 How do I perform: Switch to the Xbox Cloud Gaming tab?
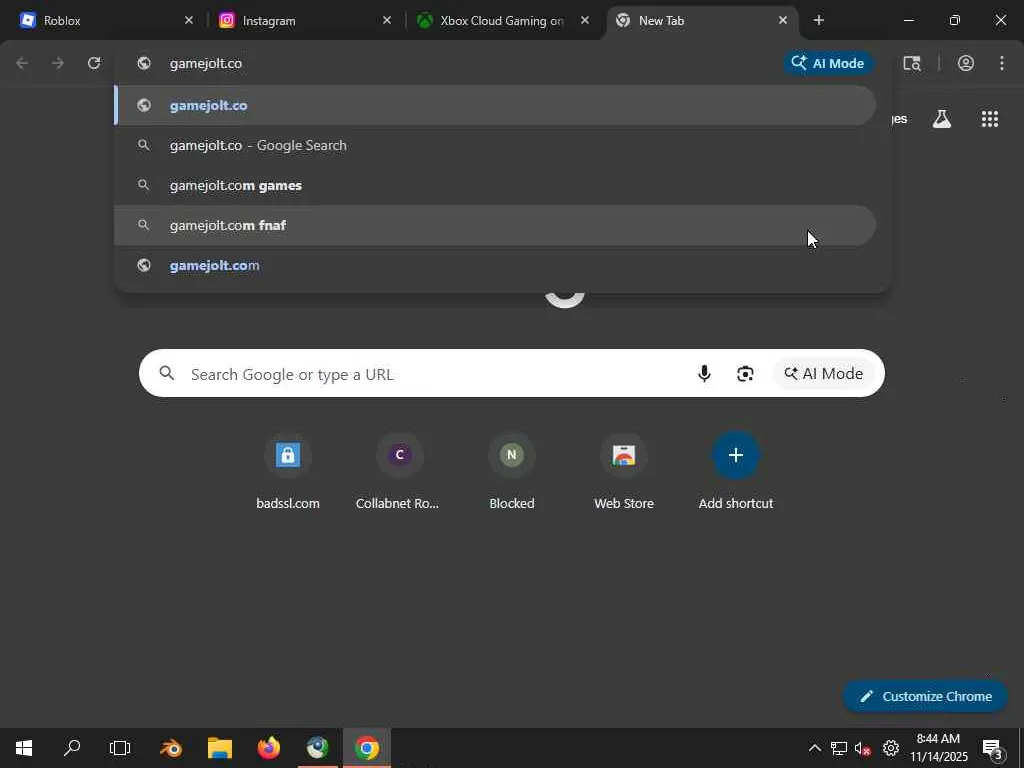tap(503, 20)
